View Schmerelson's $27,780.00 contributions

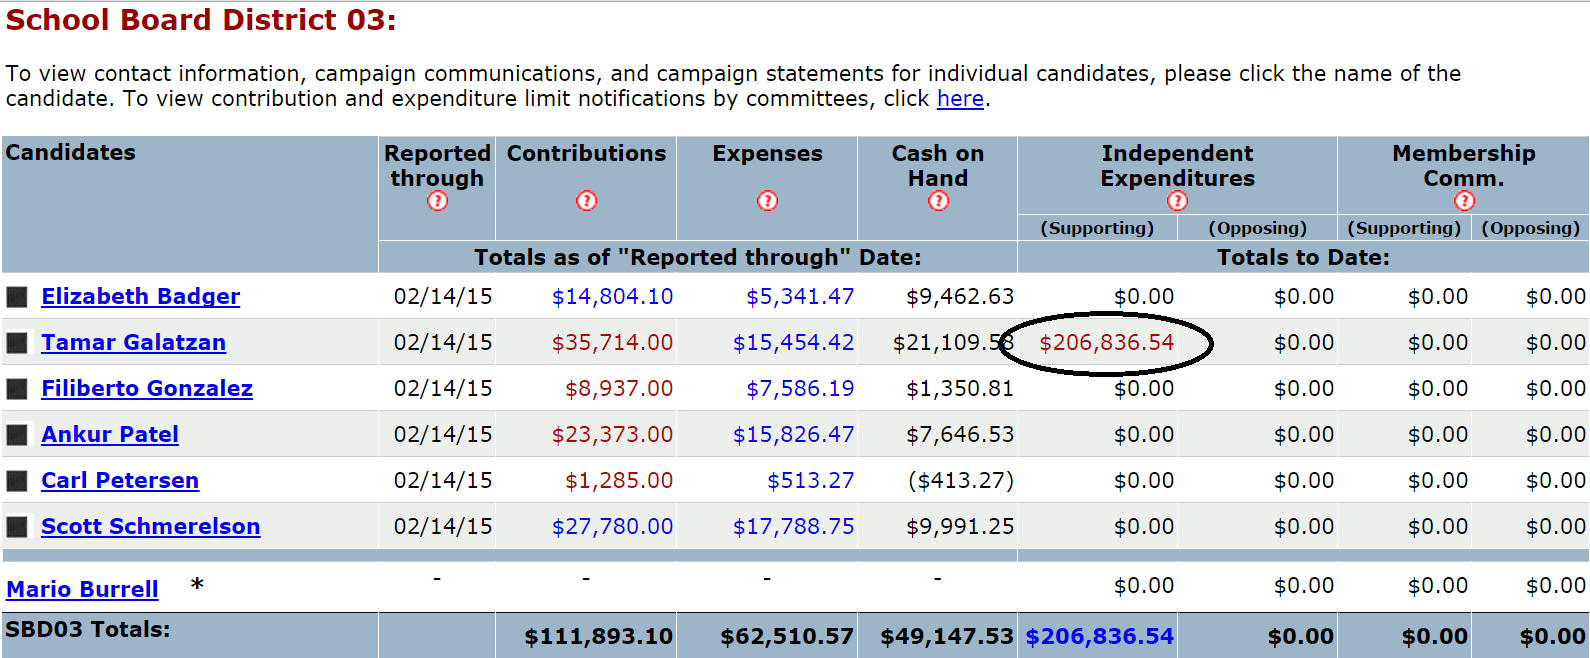[612, 527]
